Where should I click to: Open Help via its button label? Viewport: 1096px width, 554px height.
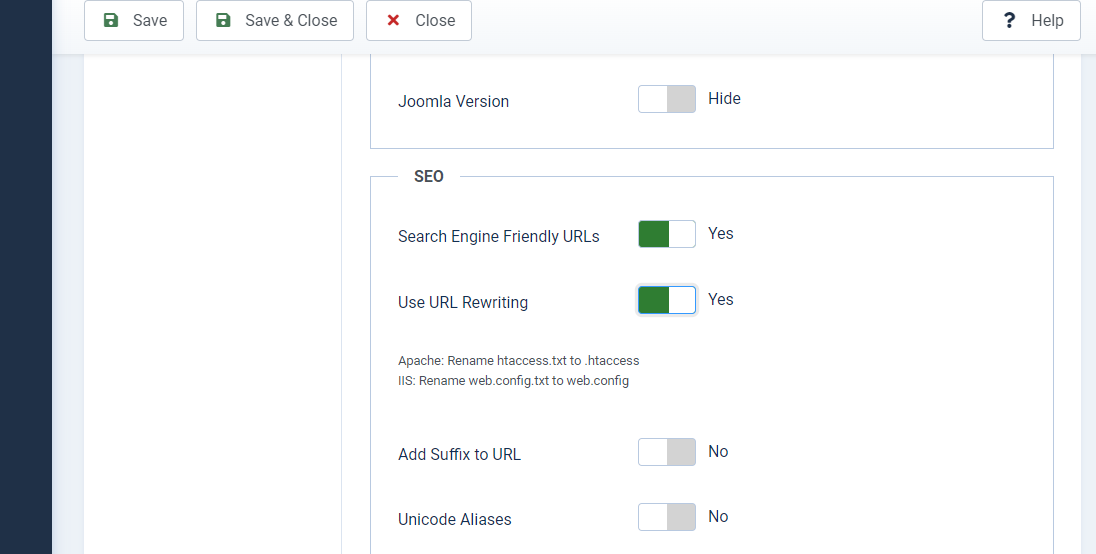coord(1047,20)
